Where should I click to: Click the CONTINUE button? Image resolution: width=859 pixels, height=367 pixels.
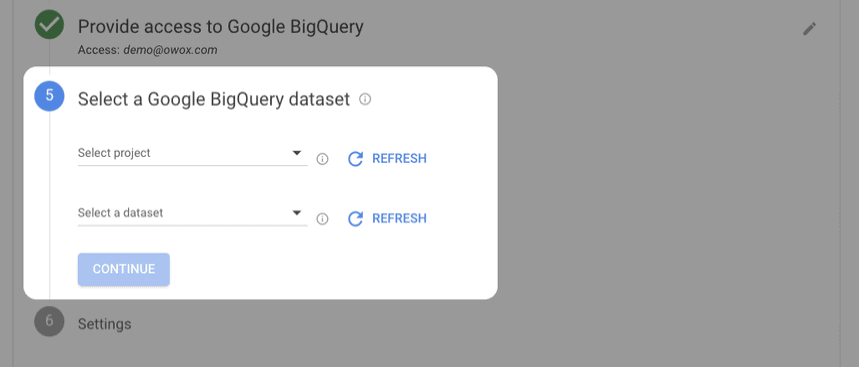click(x=124, y=269)
